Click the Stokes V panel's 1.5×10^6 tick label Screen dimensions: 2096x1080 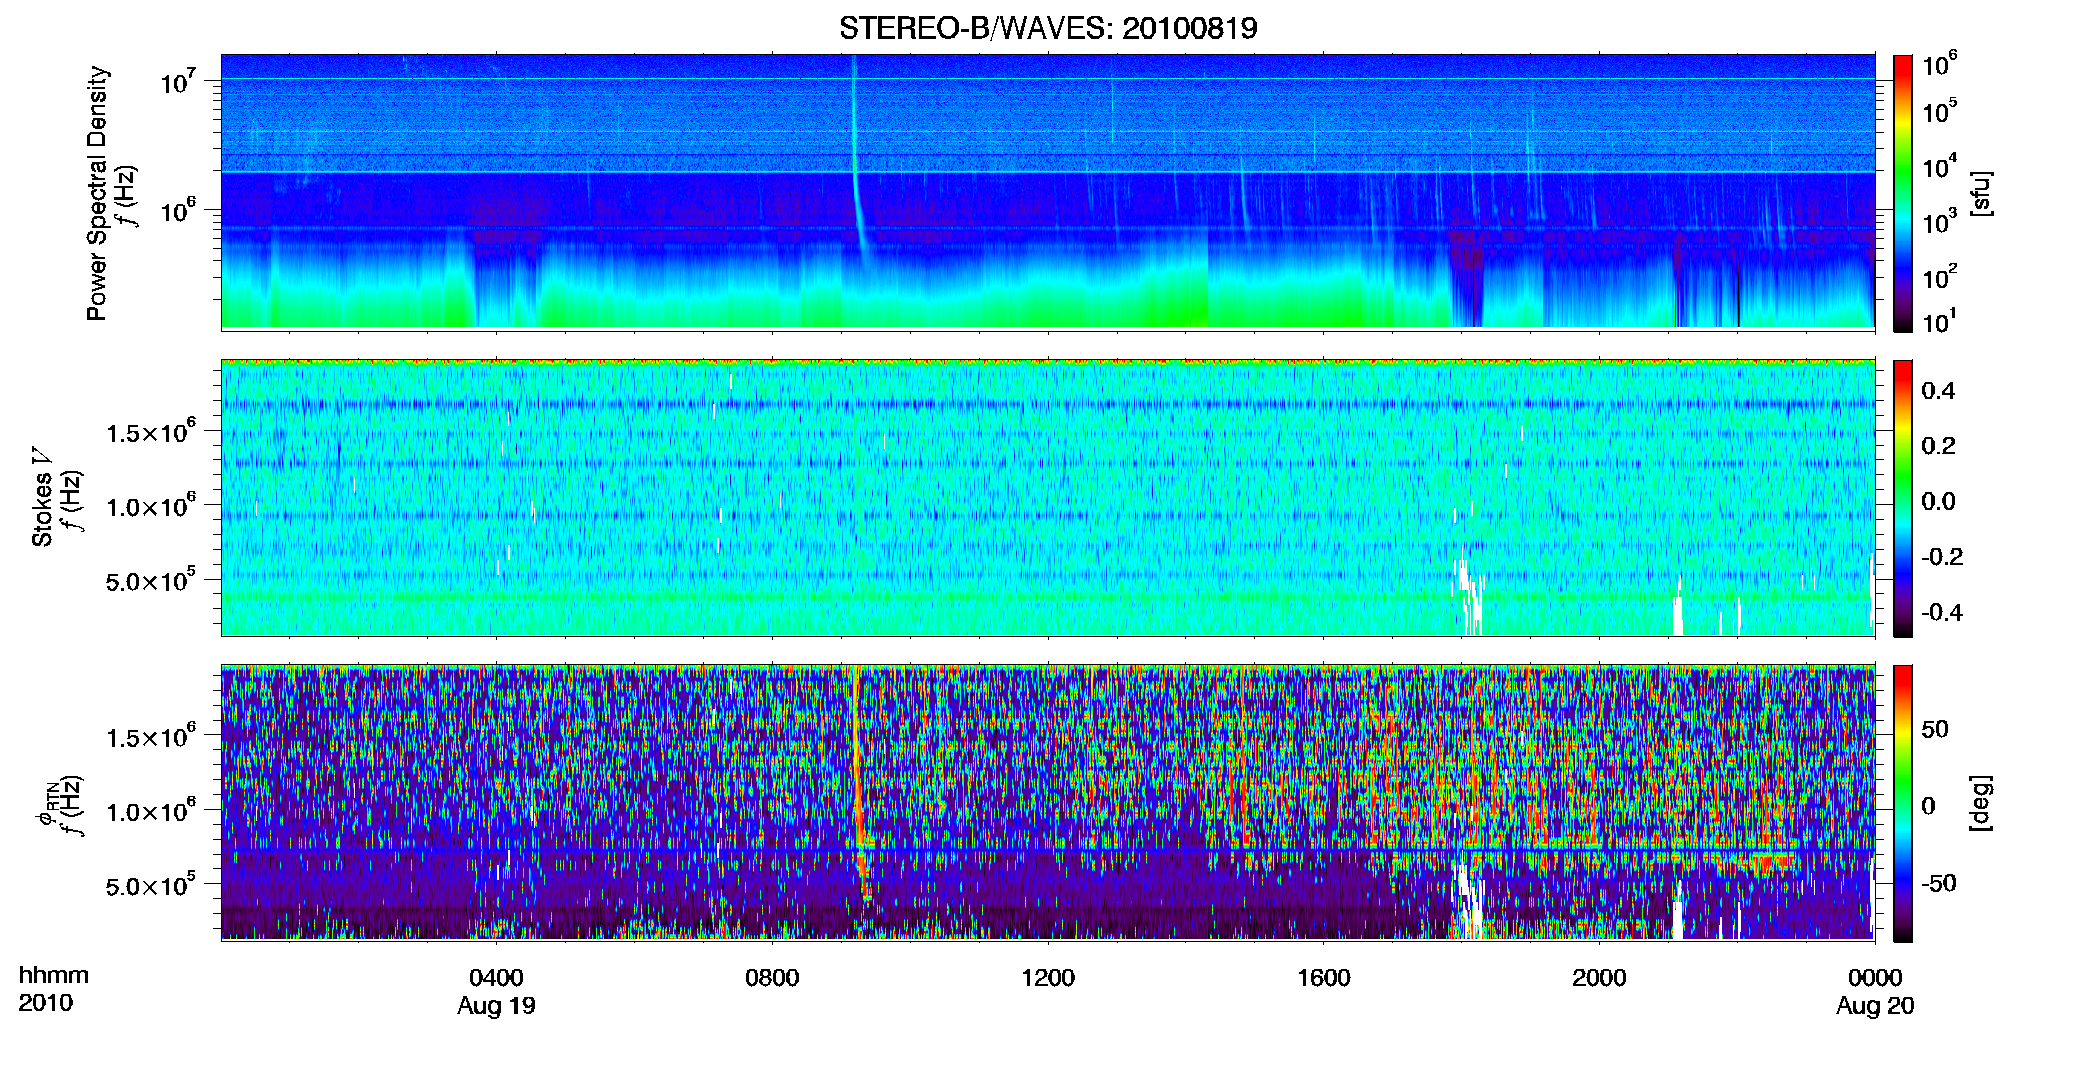(151, 431)
